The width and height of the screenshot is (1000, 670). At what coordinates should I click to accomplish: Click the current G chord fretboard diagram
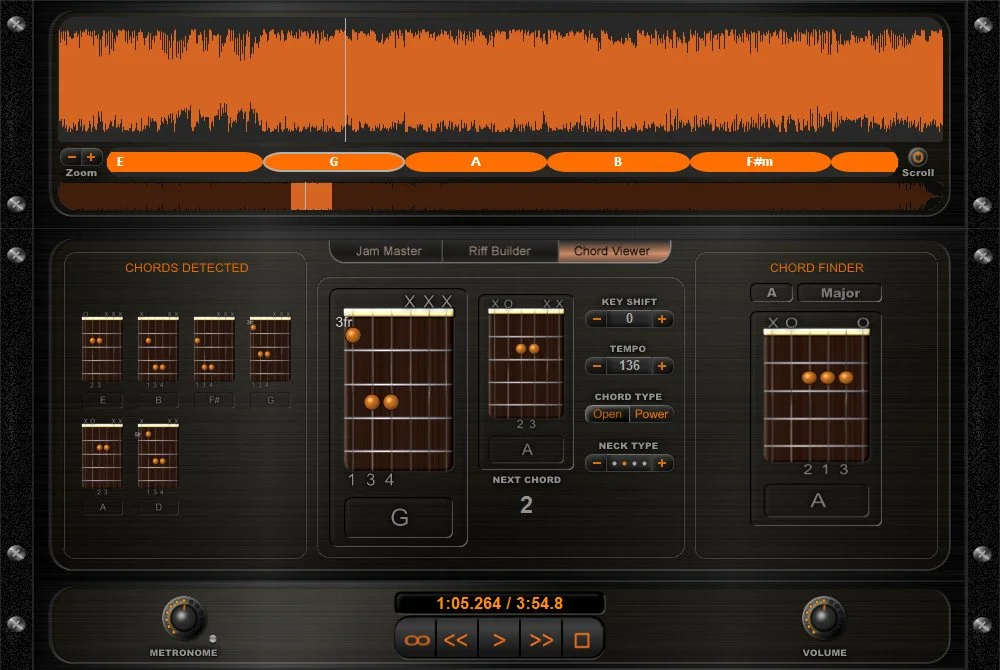(398, 390)
